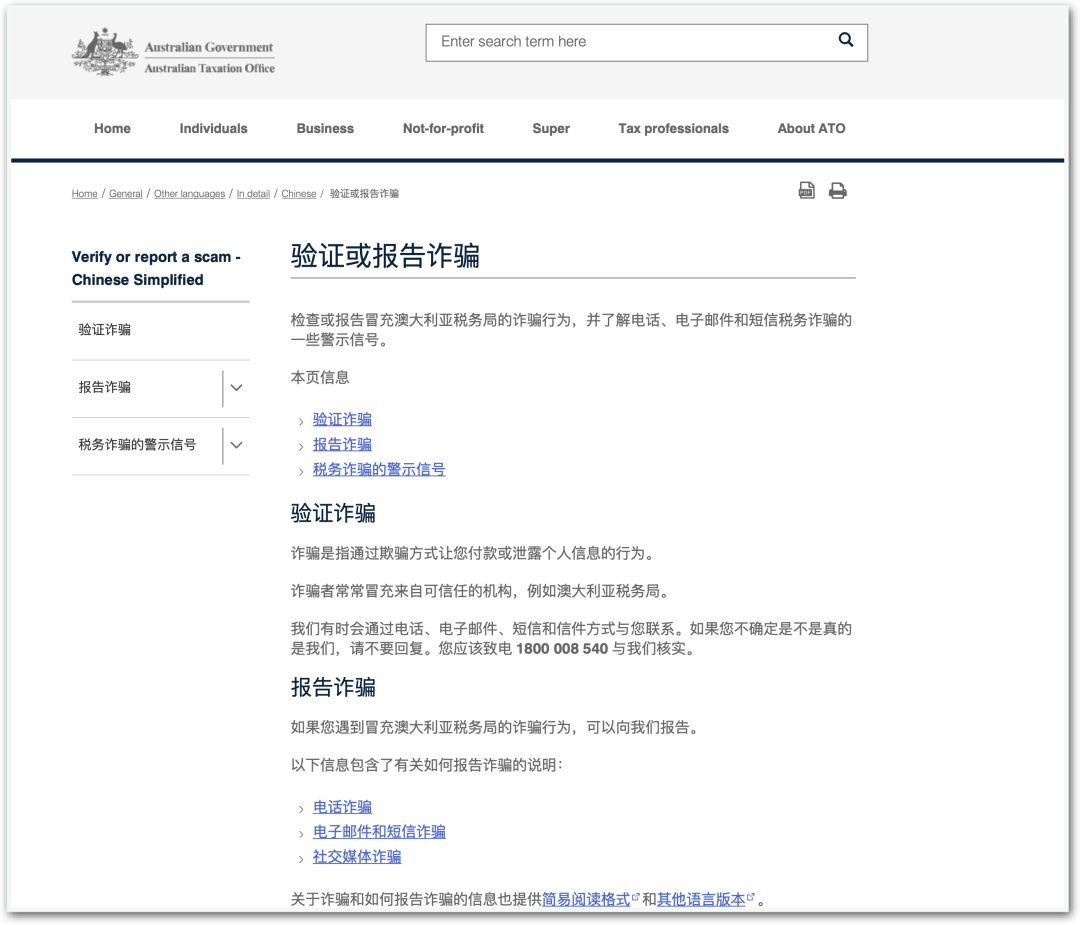
Task: Open the 简易阅读格式 link
Action: pos(586,900)
